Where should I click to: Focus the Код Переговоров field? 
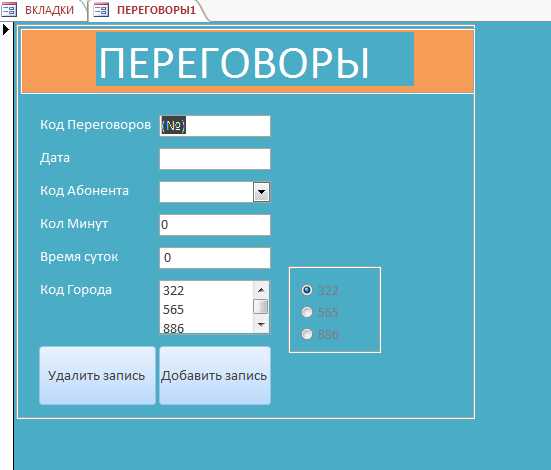[x=215, y=126]
